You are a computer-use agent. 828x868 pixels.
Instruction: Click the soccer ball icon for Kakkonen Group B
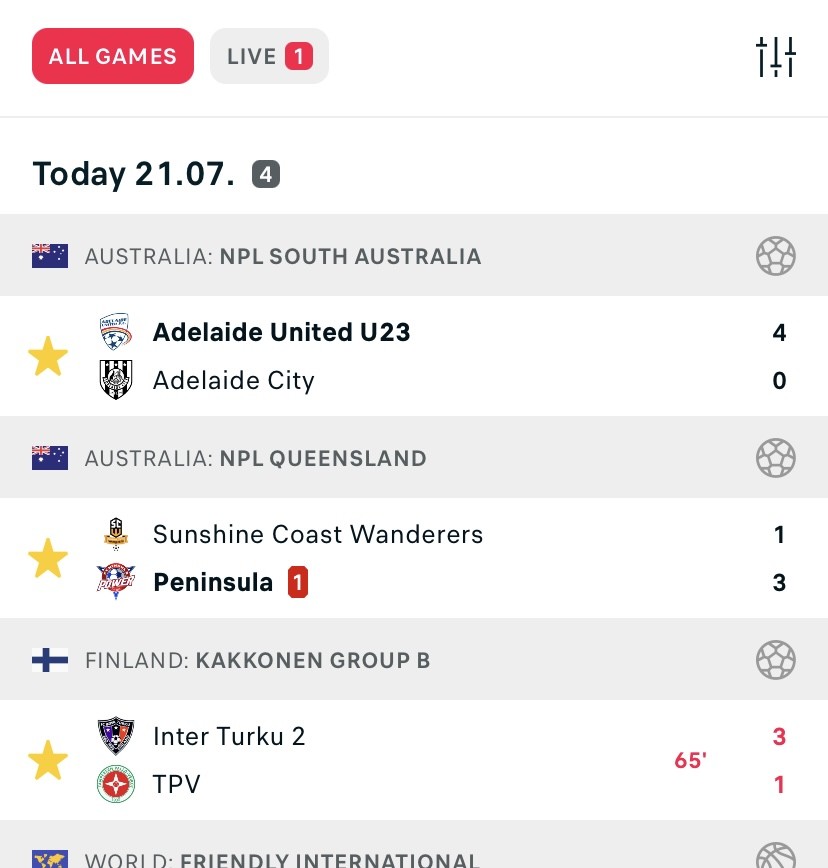(x=775, y=660)
